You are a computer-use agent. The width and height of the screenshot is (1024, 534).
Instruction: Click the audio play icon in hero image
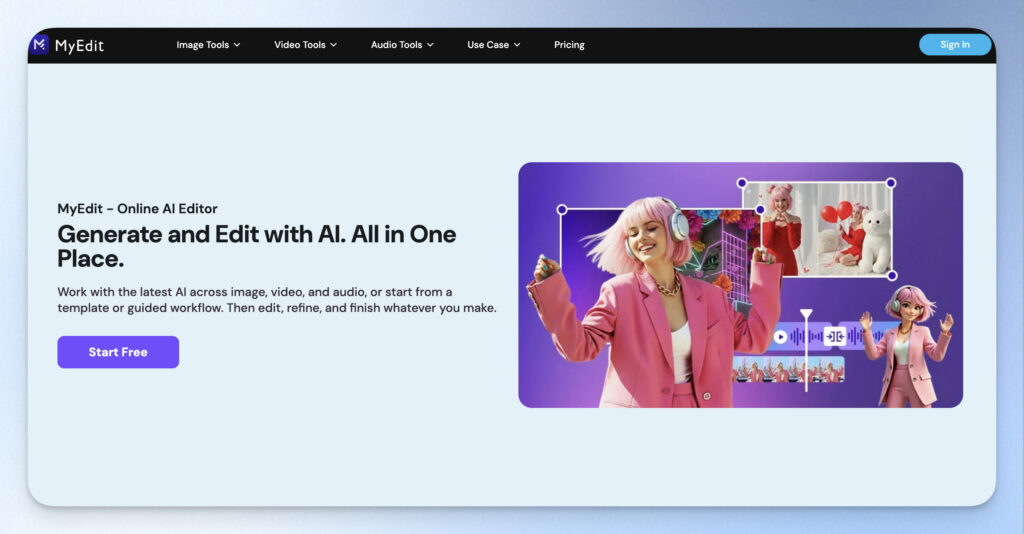coord(780,337)
